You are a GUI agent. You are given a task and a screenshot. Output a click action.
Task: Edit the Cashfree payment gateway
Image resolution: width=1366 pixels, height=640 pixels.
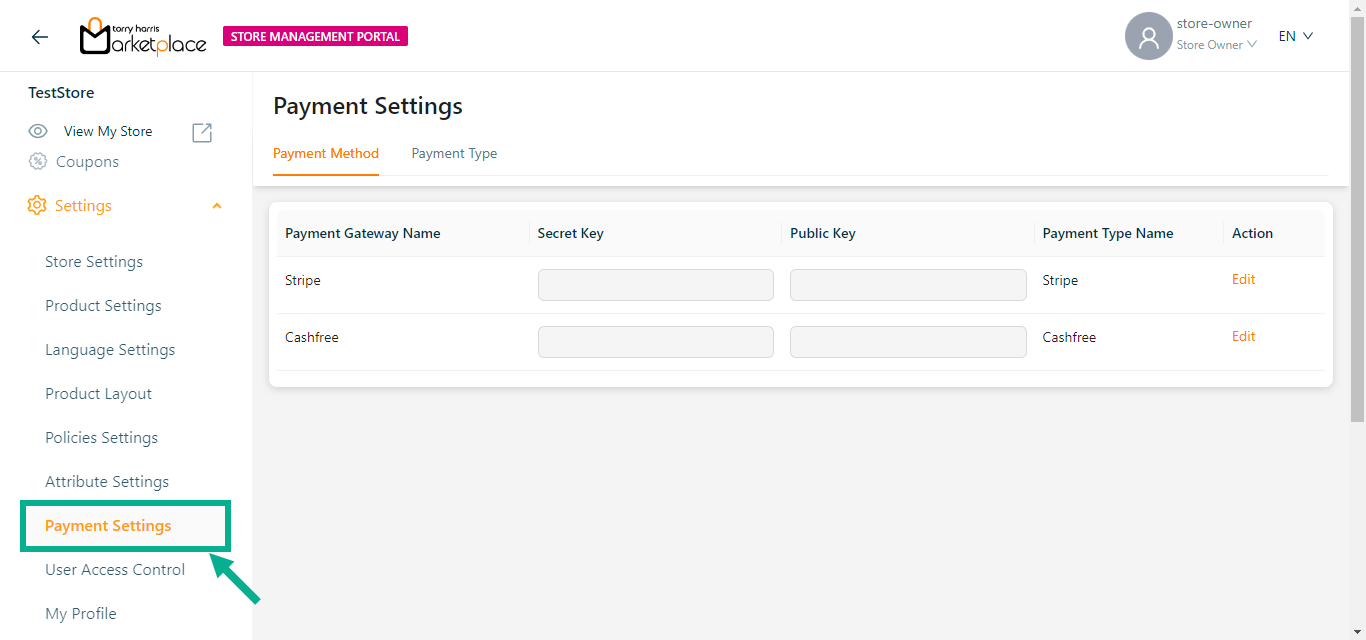pyautogui.click(x=1243, y=337)
